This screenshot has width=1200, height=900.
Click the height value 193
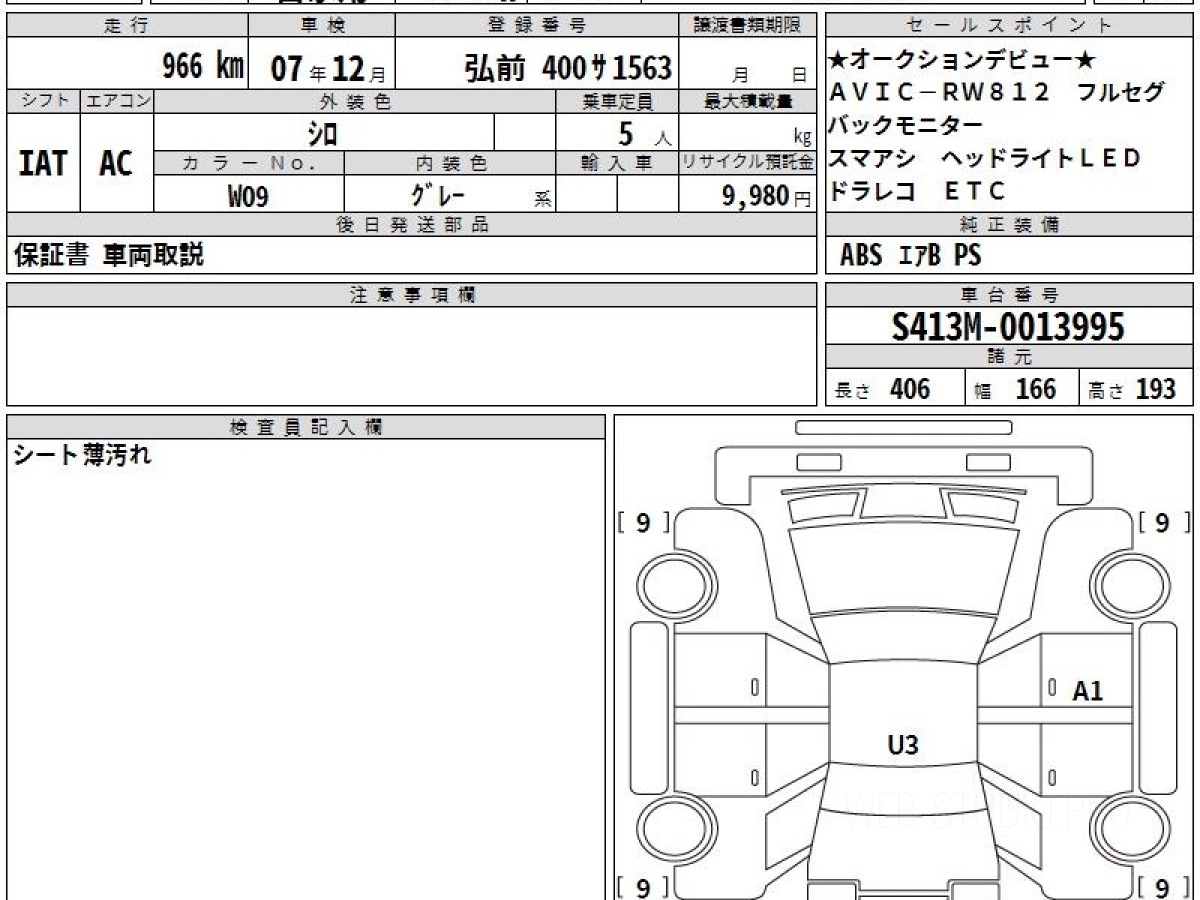pos(1155,389)
